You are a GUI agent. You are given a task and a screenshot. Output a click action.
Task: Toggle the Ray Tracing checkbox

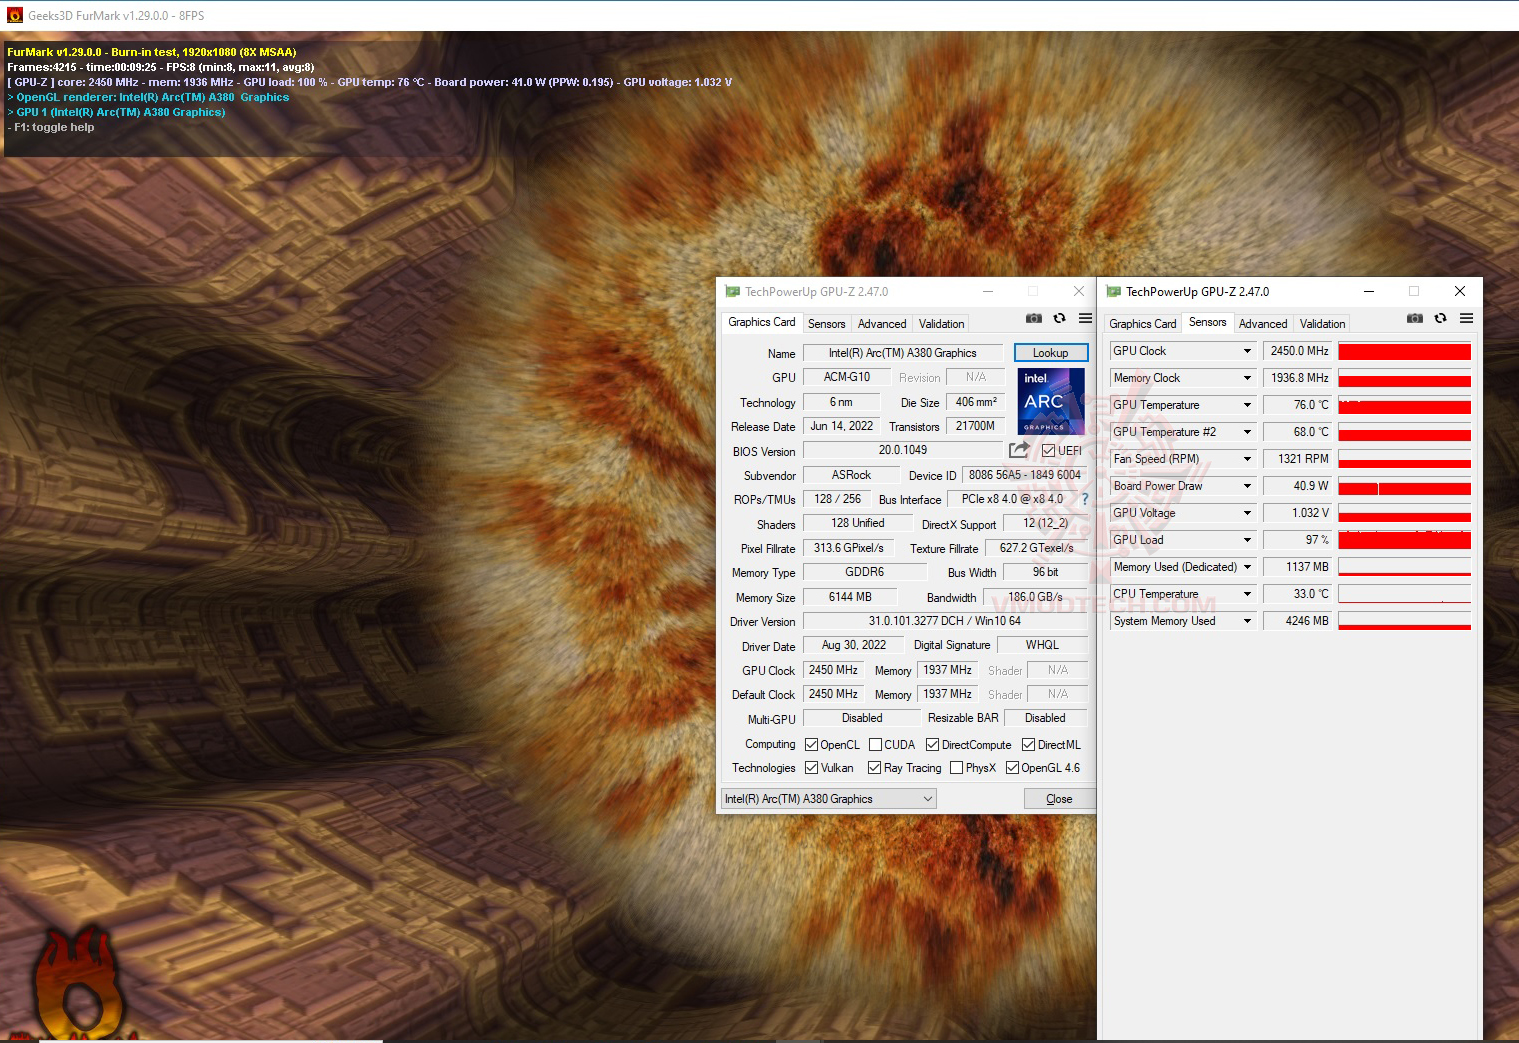875,768
